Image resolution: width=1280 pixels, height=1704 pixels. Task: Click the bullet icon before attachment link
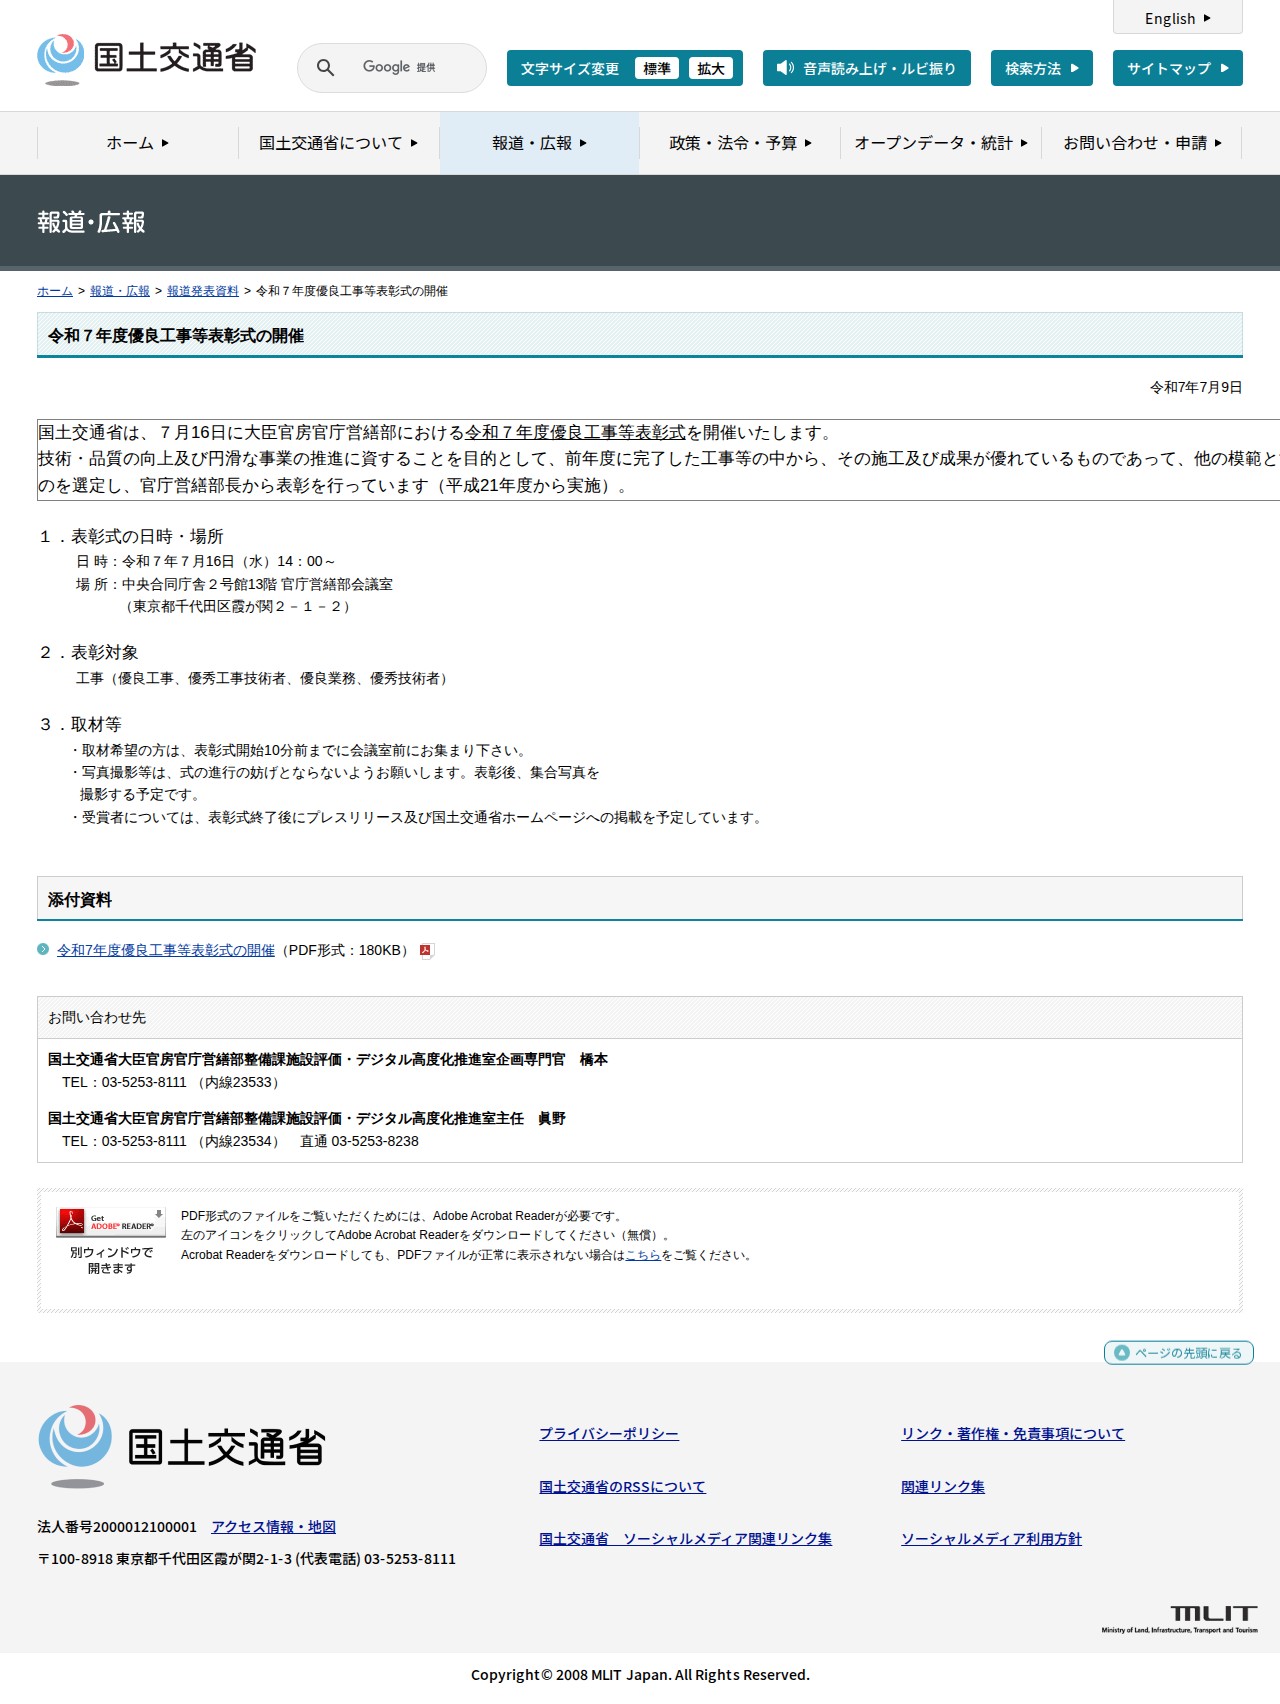(x=43, y=949)
